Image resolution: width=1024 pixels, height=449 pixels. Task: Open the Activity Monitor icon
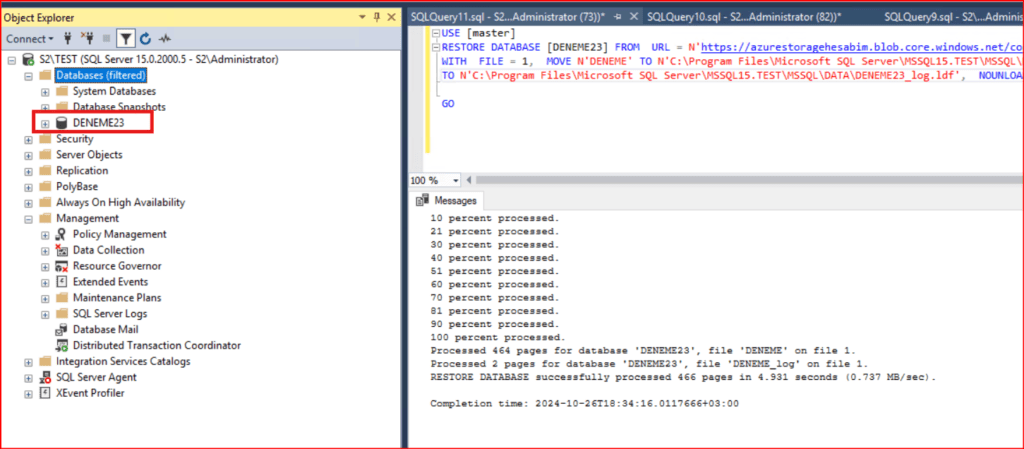pos(165,38)
